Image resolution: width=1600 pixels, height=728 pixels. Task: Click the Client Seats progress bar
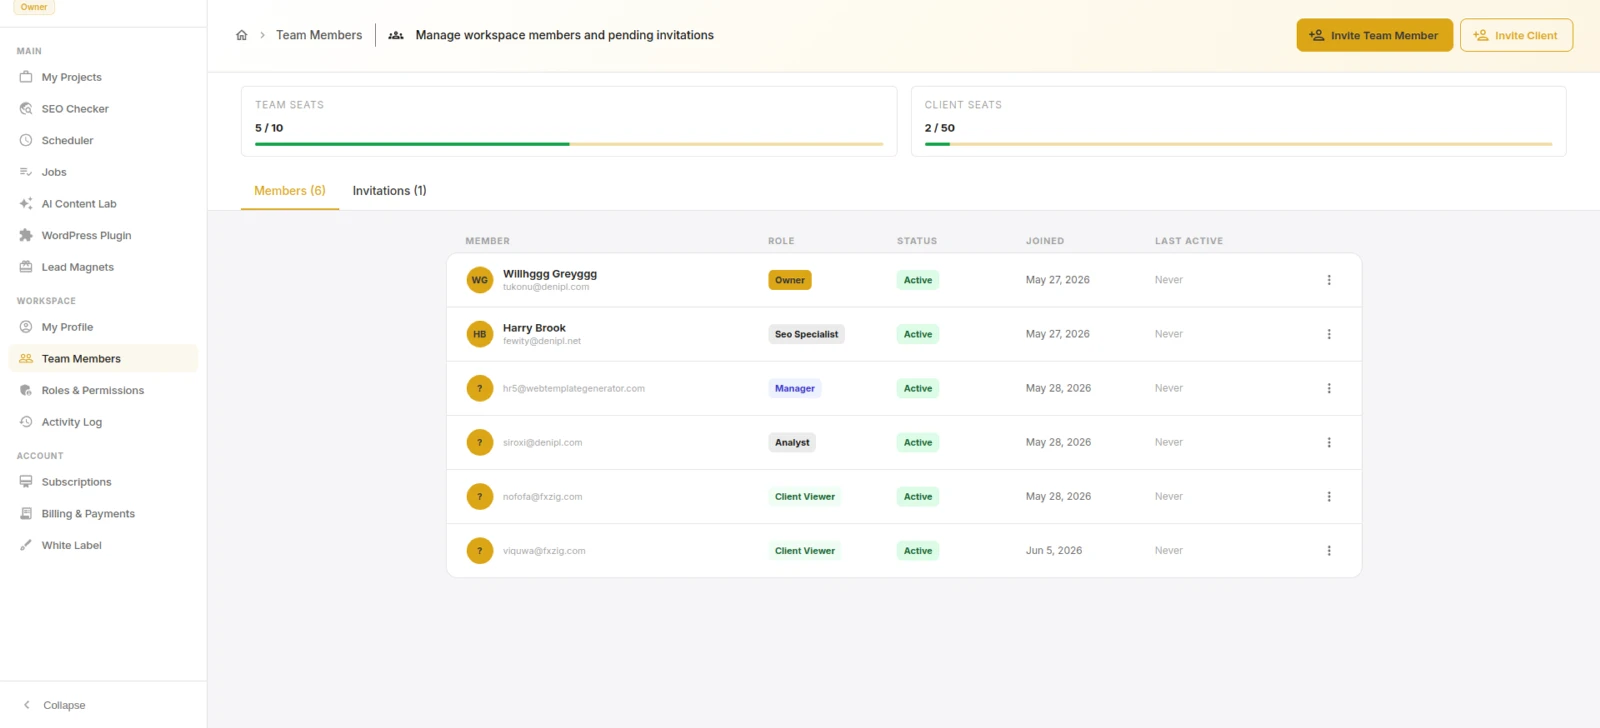(1238, 144)
